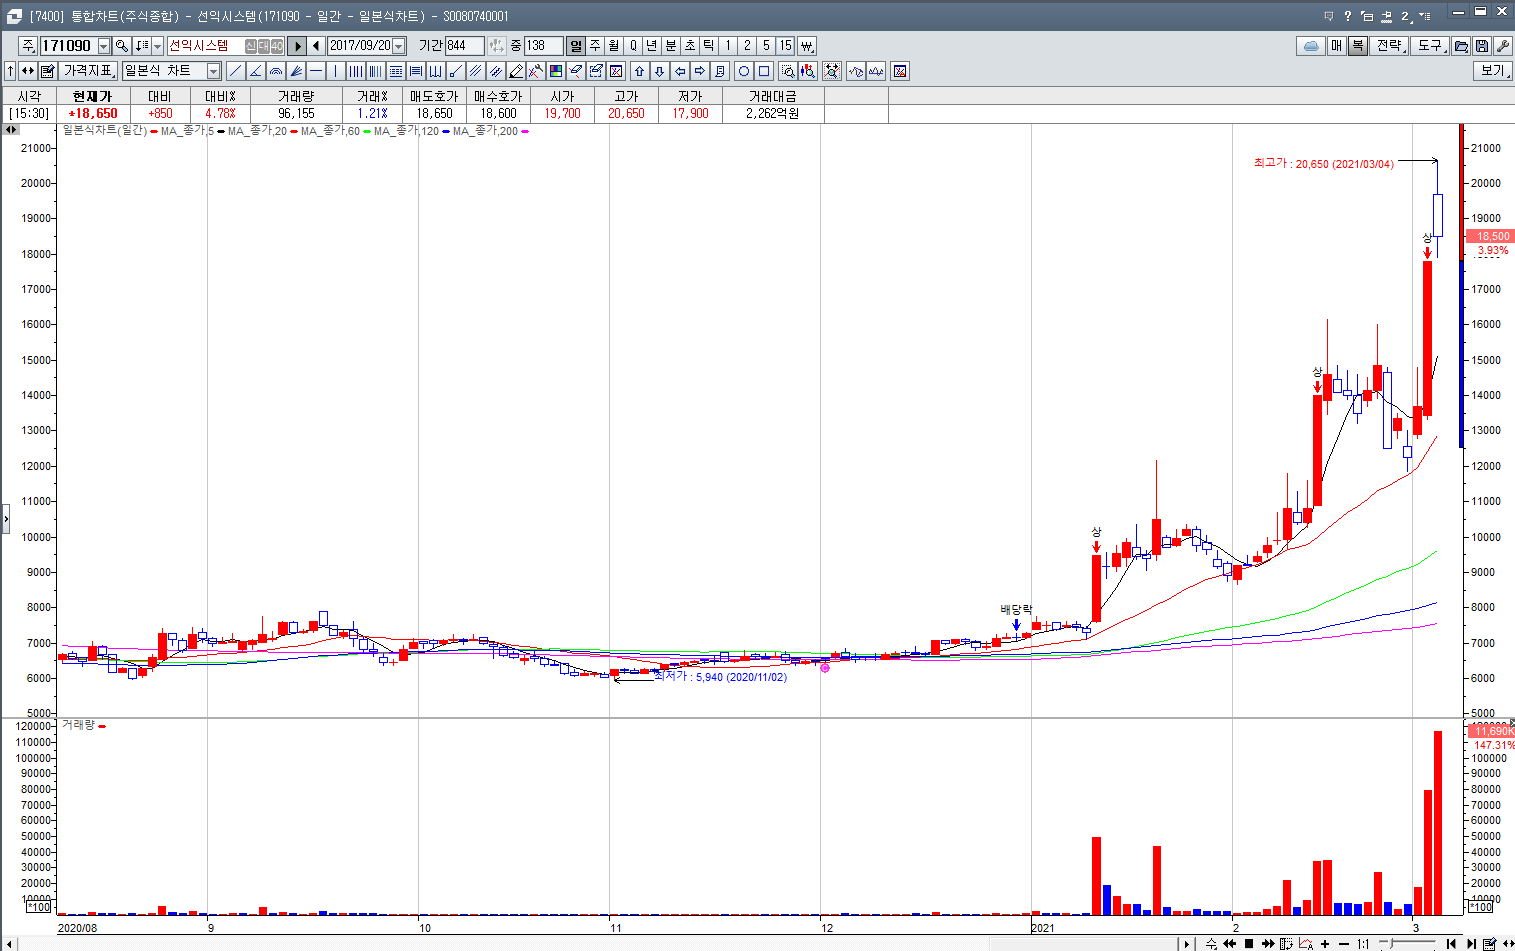Select the 5 interval button
The height and width of the screenshot is (951, 1515).
tap(766, 46)
